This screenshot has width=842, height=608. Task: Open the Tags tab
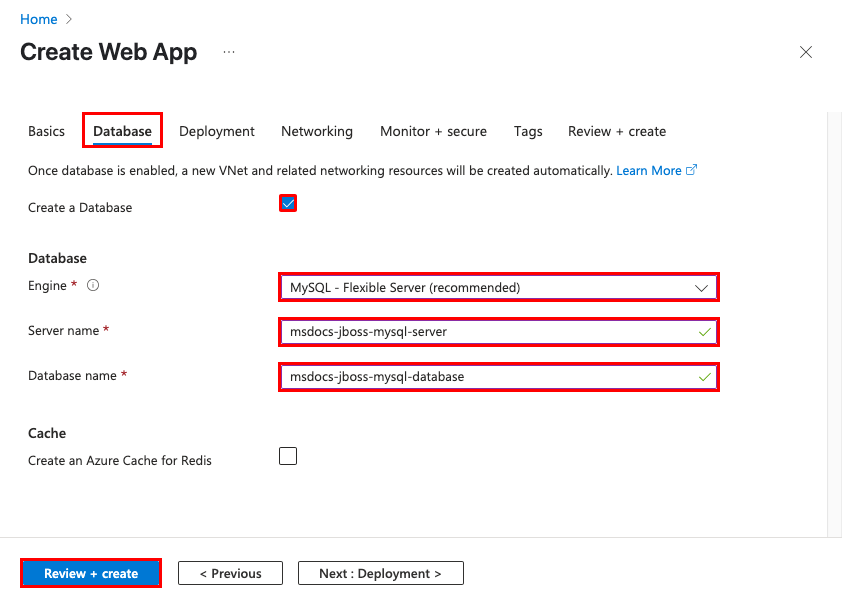(528, 131)
